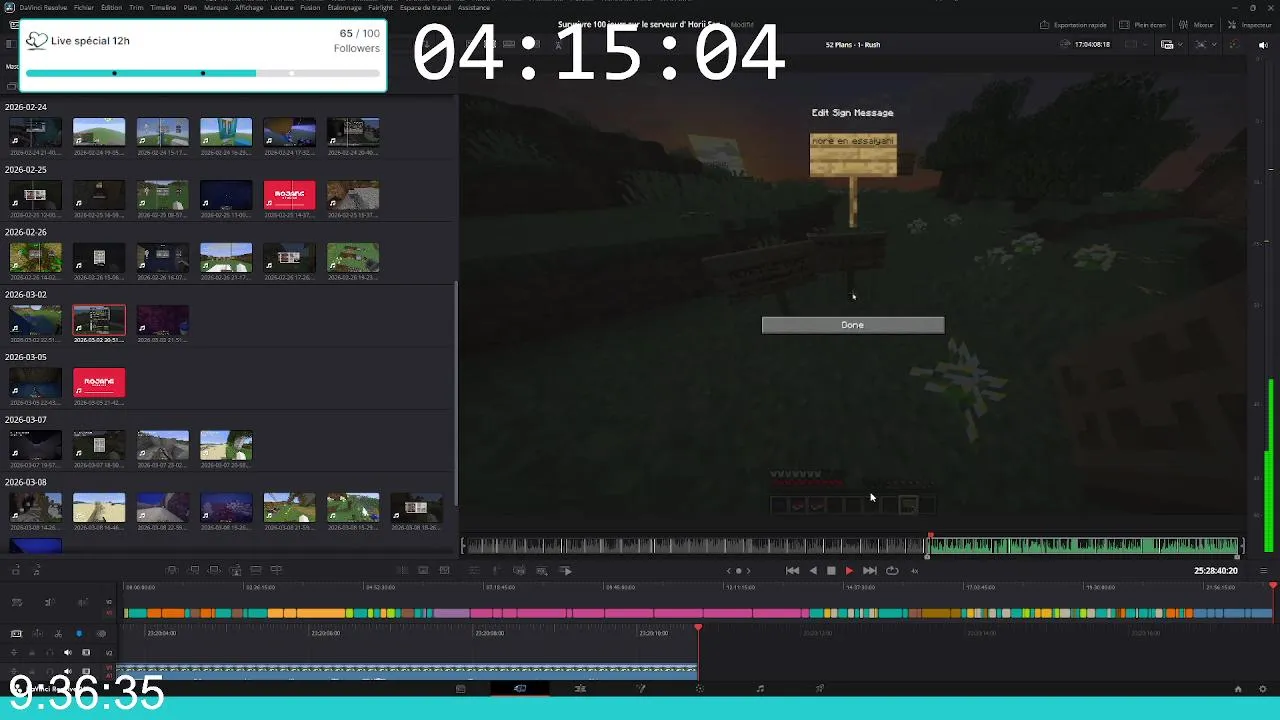Viewport: 1280px width, 720px height.
Task: Click the 2026-02-24 date header
Action: 26,107
